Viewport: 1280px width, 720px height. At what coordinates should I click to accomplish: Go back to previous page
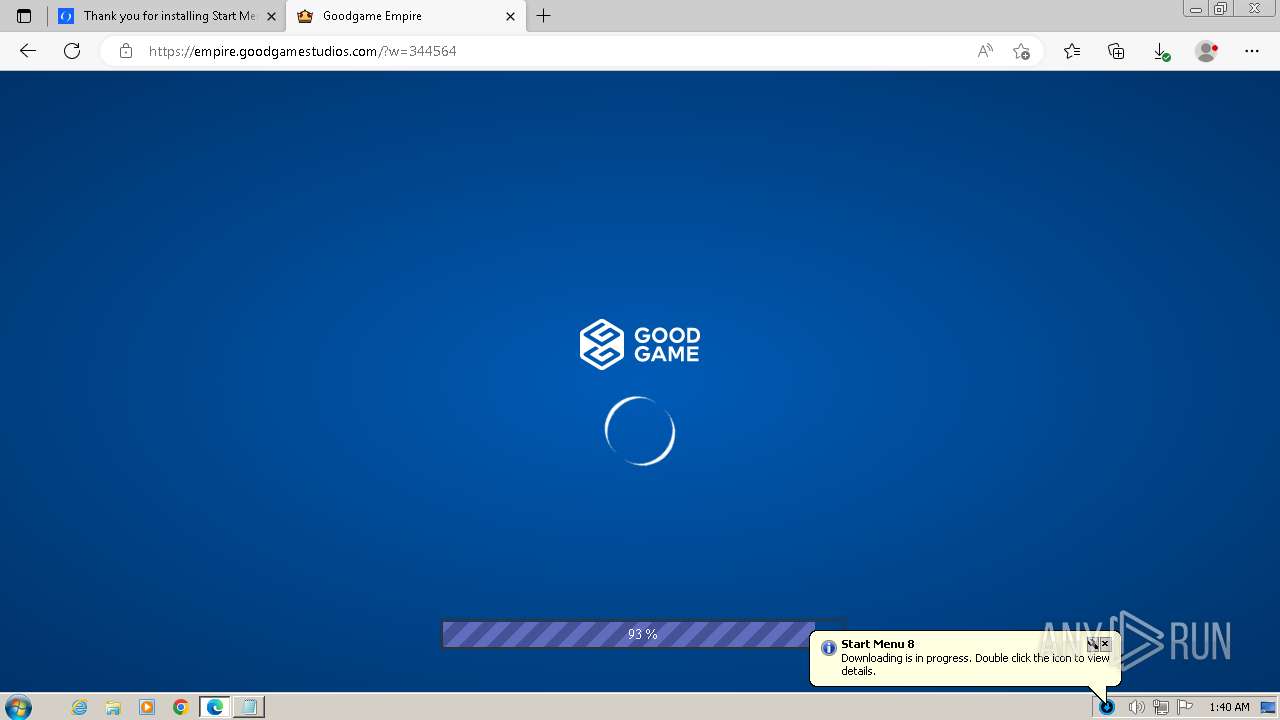click(28, 51)
